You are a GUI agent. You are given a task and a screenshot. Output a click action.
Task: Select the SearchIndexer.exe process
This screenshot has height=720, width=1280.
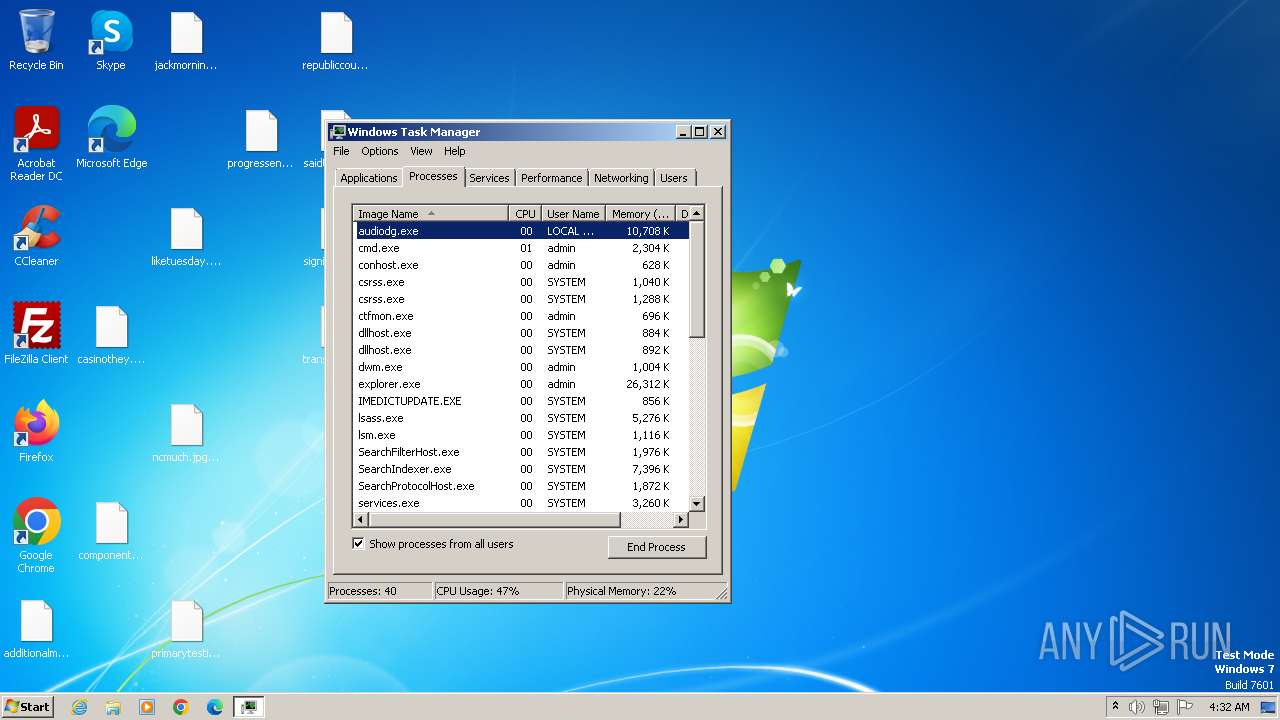[x=521, y=469]
